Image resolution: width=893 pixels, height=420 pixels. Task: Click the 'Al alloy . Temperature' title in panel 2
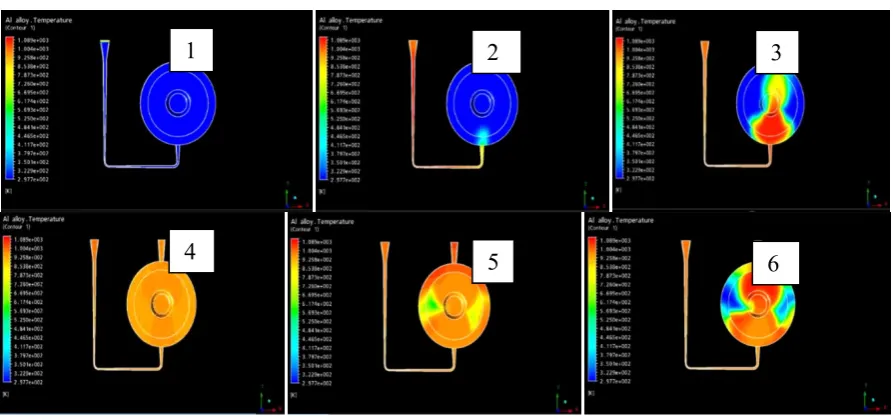click(349, 21)
